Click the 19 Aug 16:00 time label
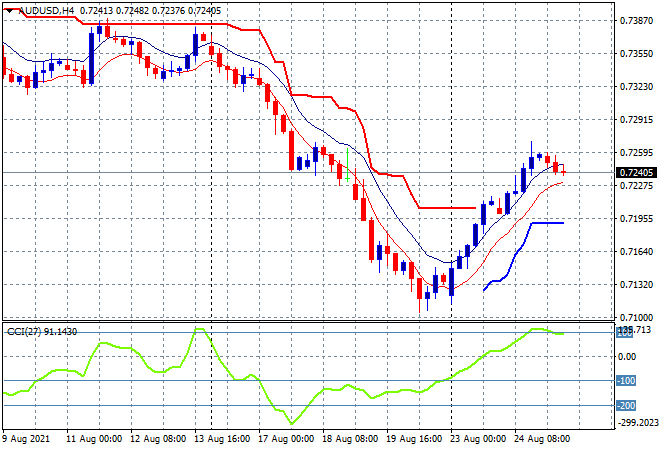The image size is (660, 450). pos(414,439)
